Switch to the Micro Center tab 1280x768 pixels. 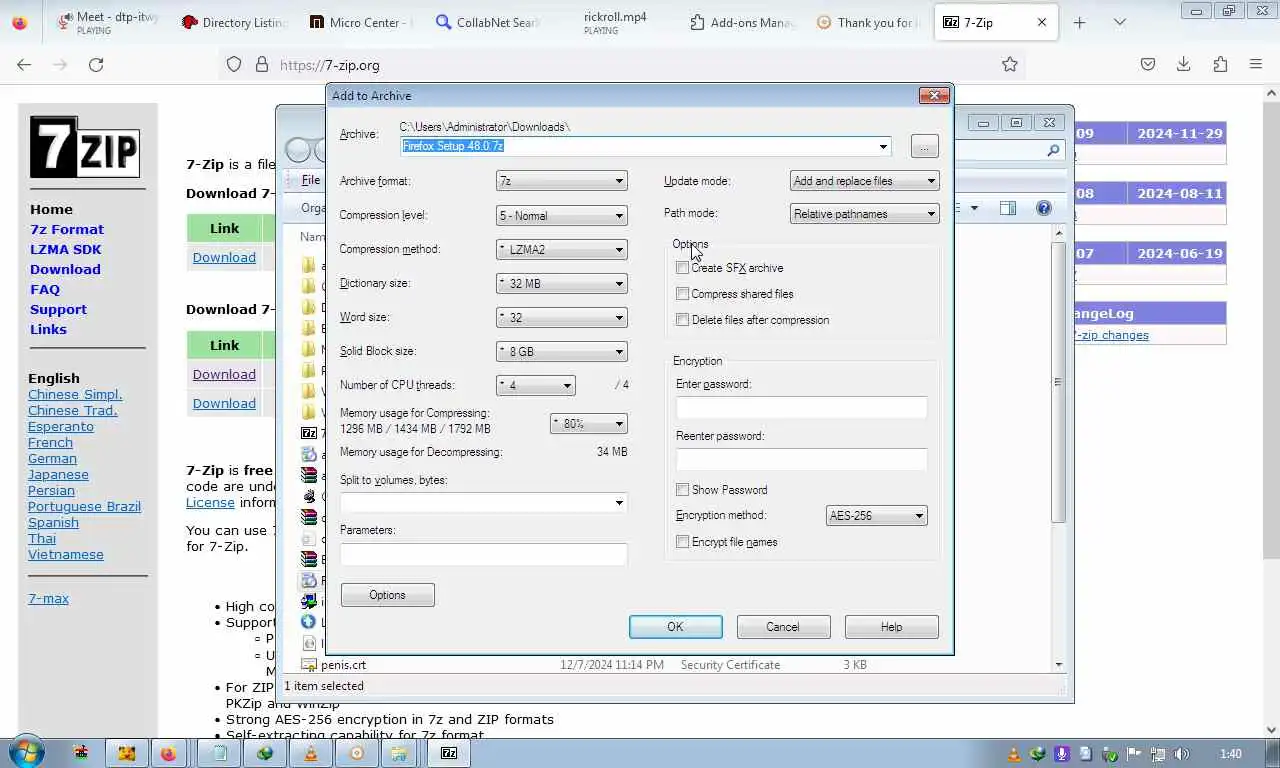click(361, 22)
